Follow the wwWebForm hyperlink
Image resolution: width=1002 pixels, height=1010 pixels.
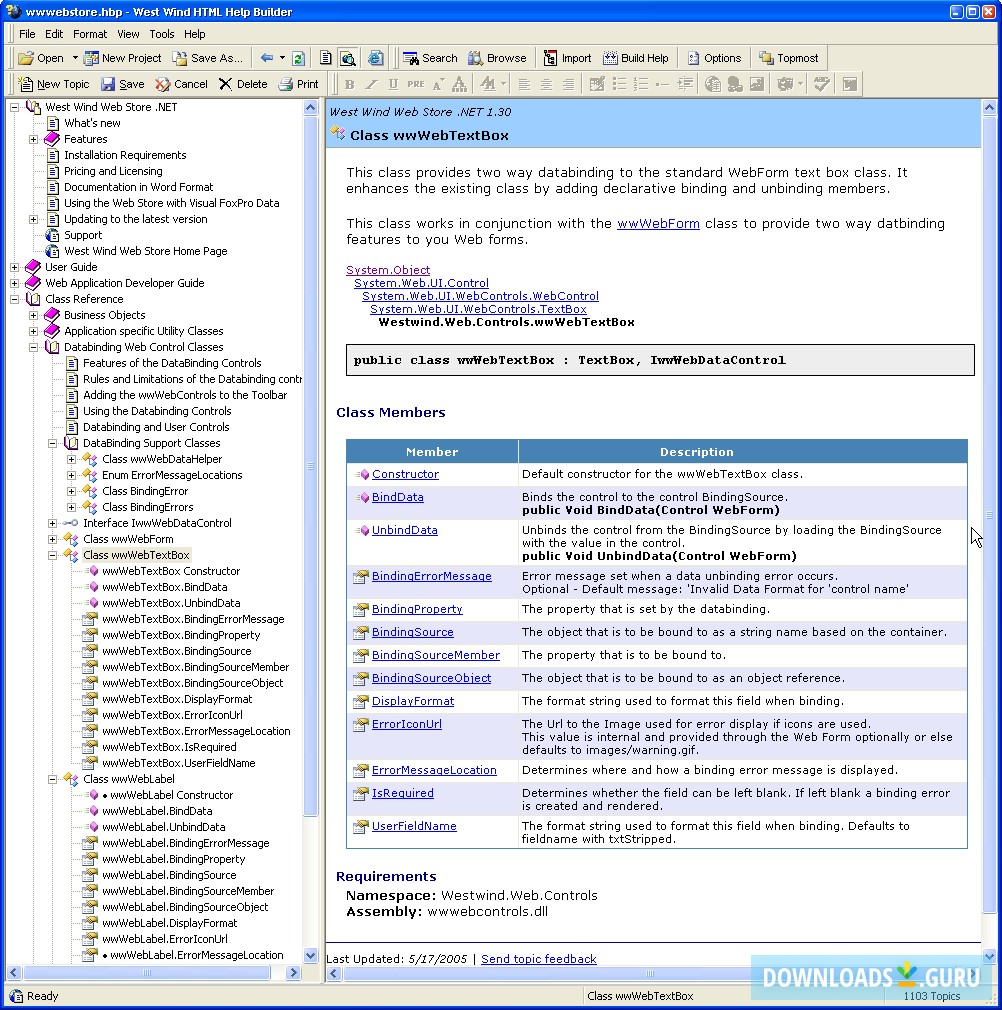pyautogui.click(x=658, y=223)
